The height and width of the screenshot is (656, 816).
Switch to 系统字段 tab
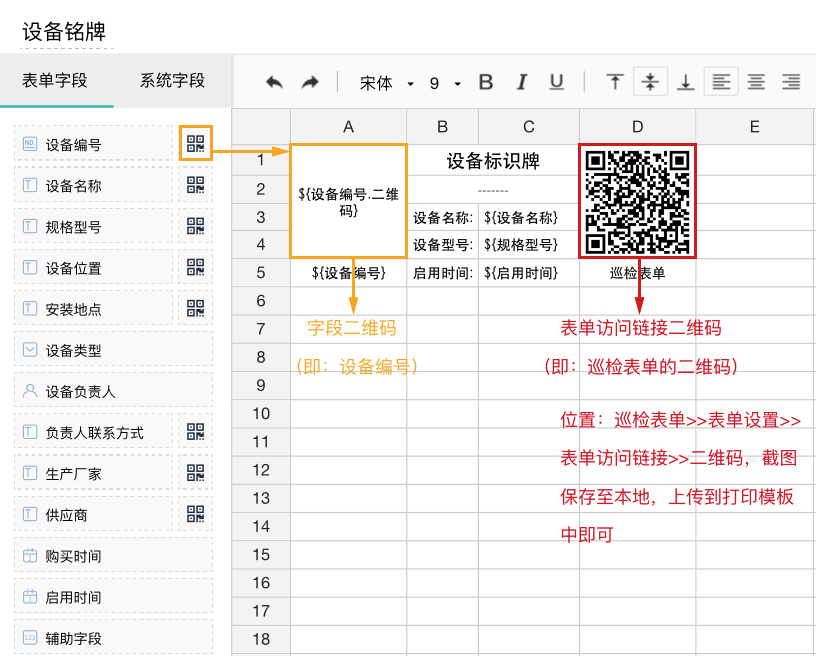click(172, 81)
